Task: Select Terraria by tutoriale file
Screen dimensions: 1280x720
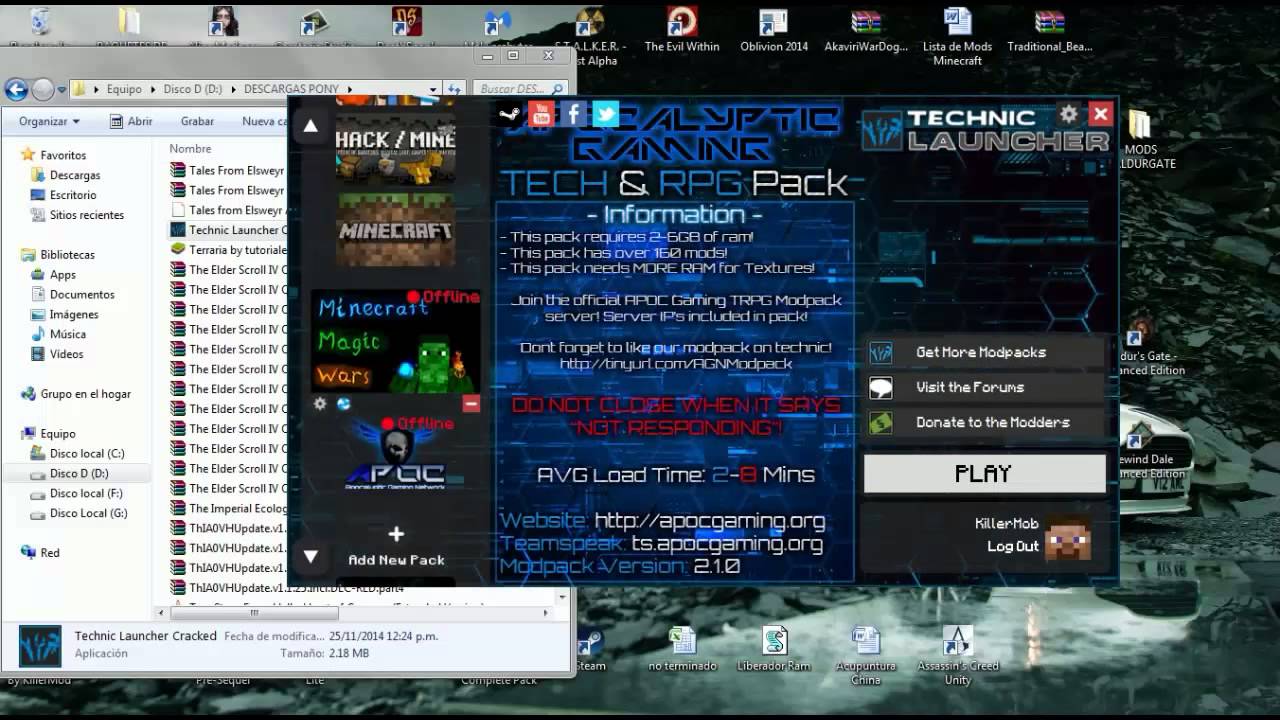Action: coord(230,250)
